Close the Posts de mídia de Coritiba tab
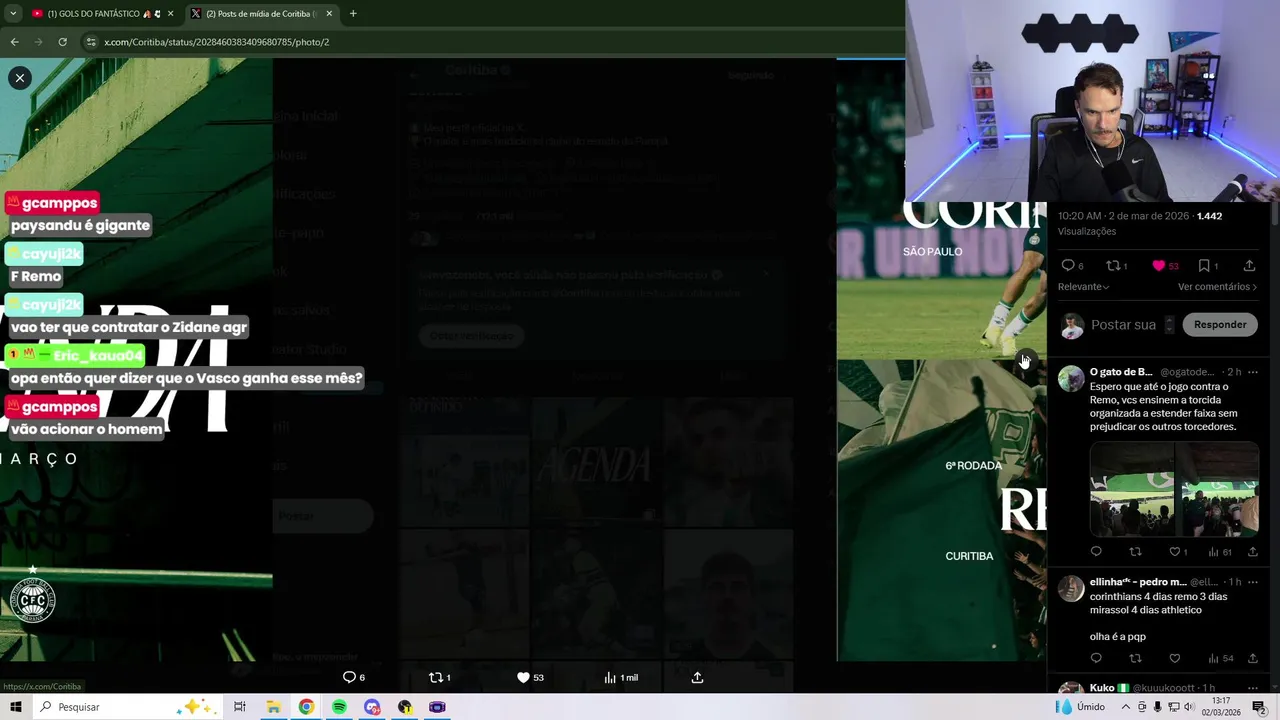Viewport: 1280px width, 720px height. (329, 14)
